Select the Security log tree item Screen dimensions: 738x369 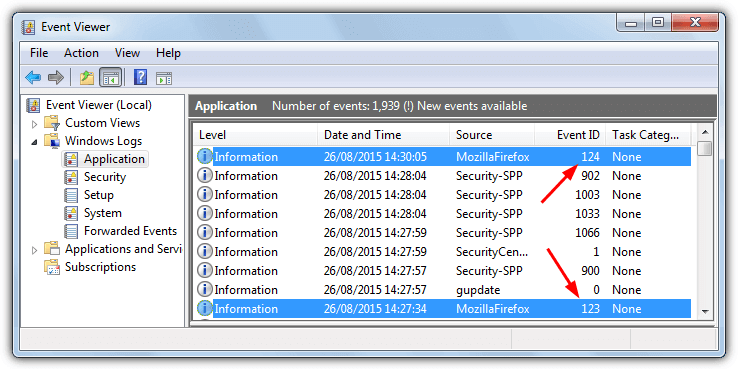[104, 177]
